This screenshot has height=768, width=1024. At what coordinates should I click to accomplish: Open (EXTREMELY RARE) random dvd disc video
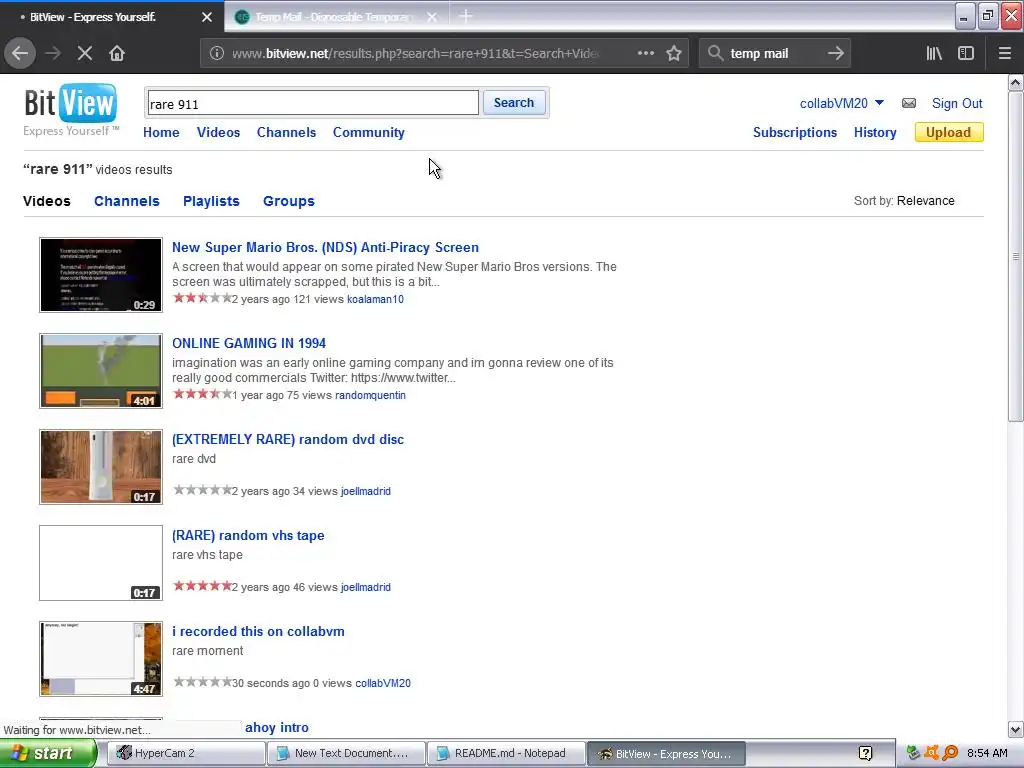(x=288, y=440)
